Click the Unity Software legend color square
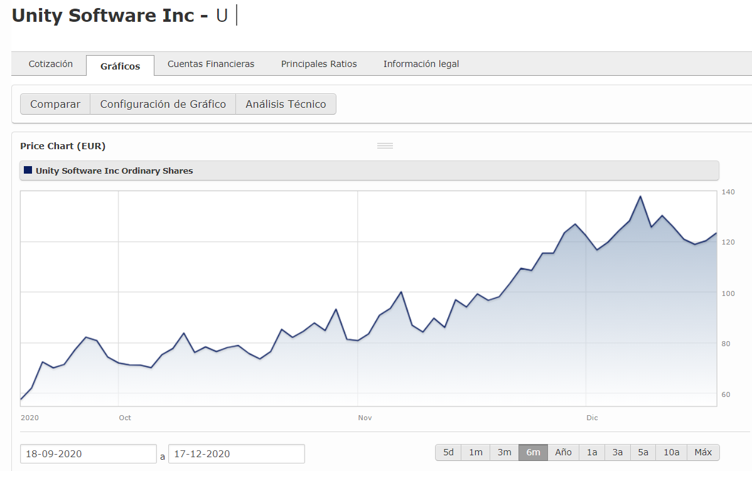The height and width of the screenshot is (484, 753). click(x=28, y=170)
